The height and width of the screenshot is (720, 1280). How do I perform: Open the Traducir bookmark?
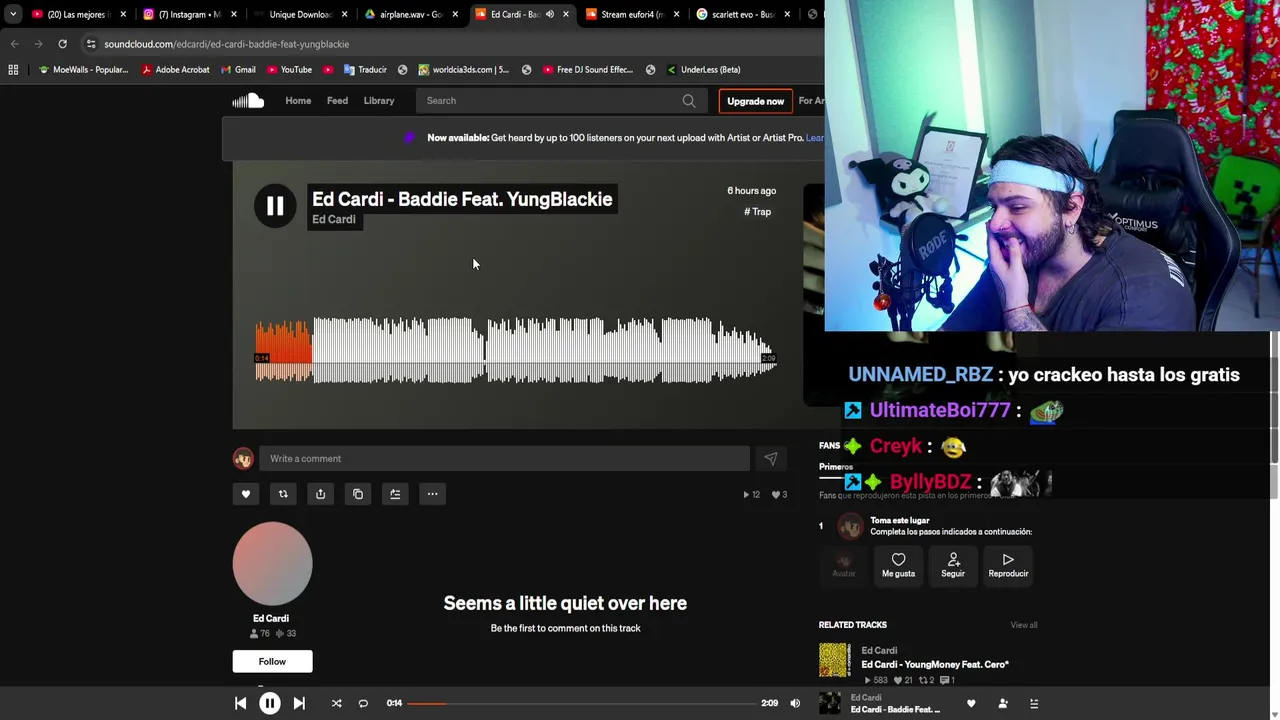pos(365,70)
